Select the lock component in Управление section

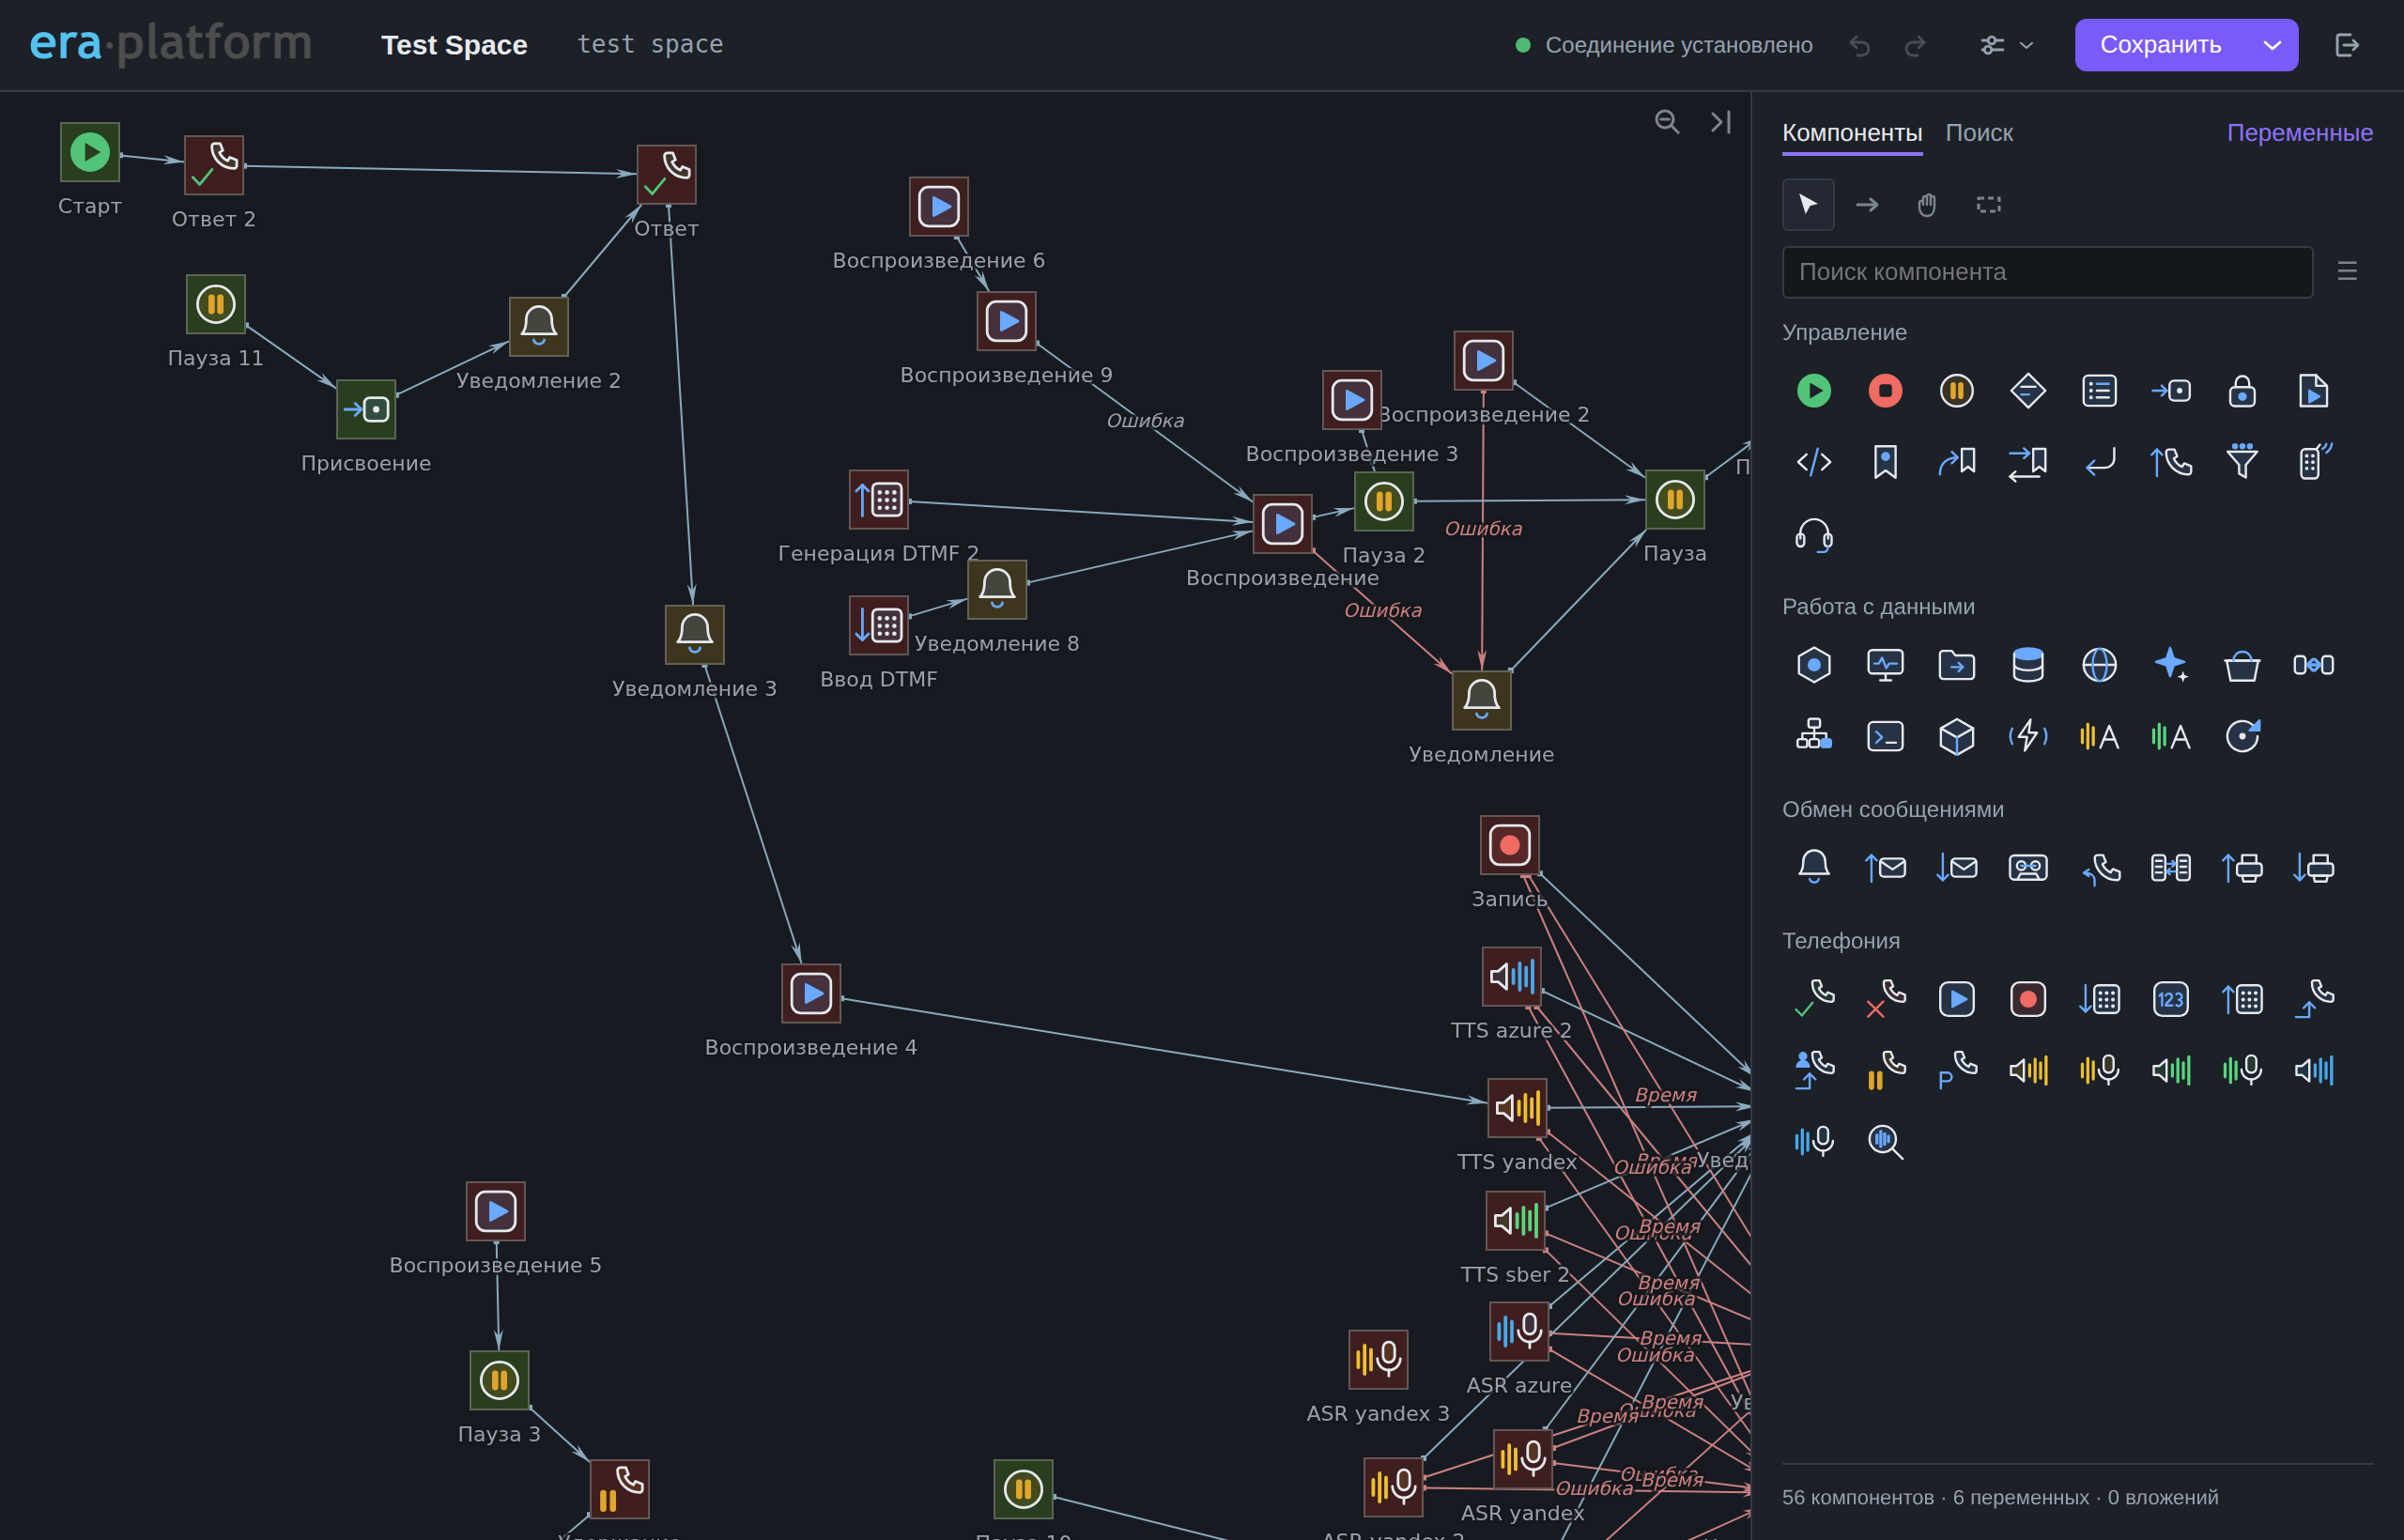[x=2242, y=390]
